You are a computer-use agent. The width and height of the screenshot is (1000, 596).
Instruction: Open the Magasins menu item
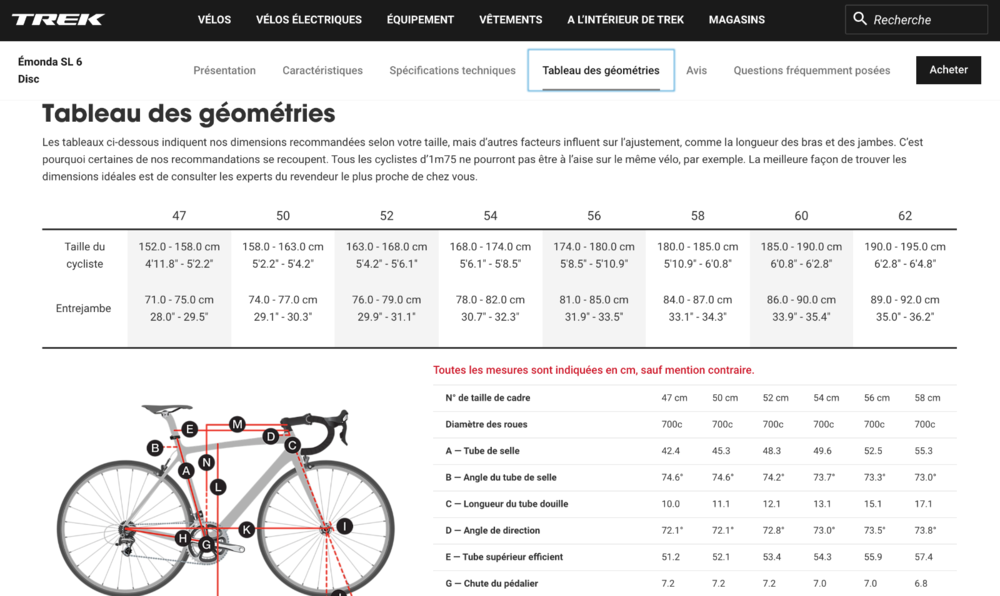736,20
